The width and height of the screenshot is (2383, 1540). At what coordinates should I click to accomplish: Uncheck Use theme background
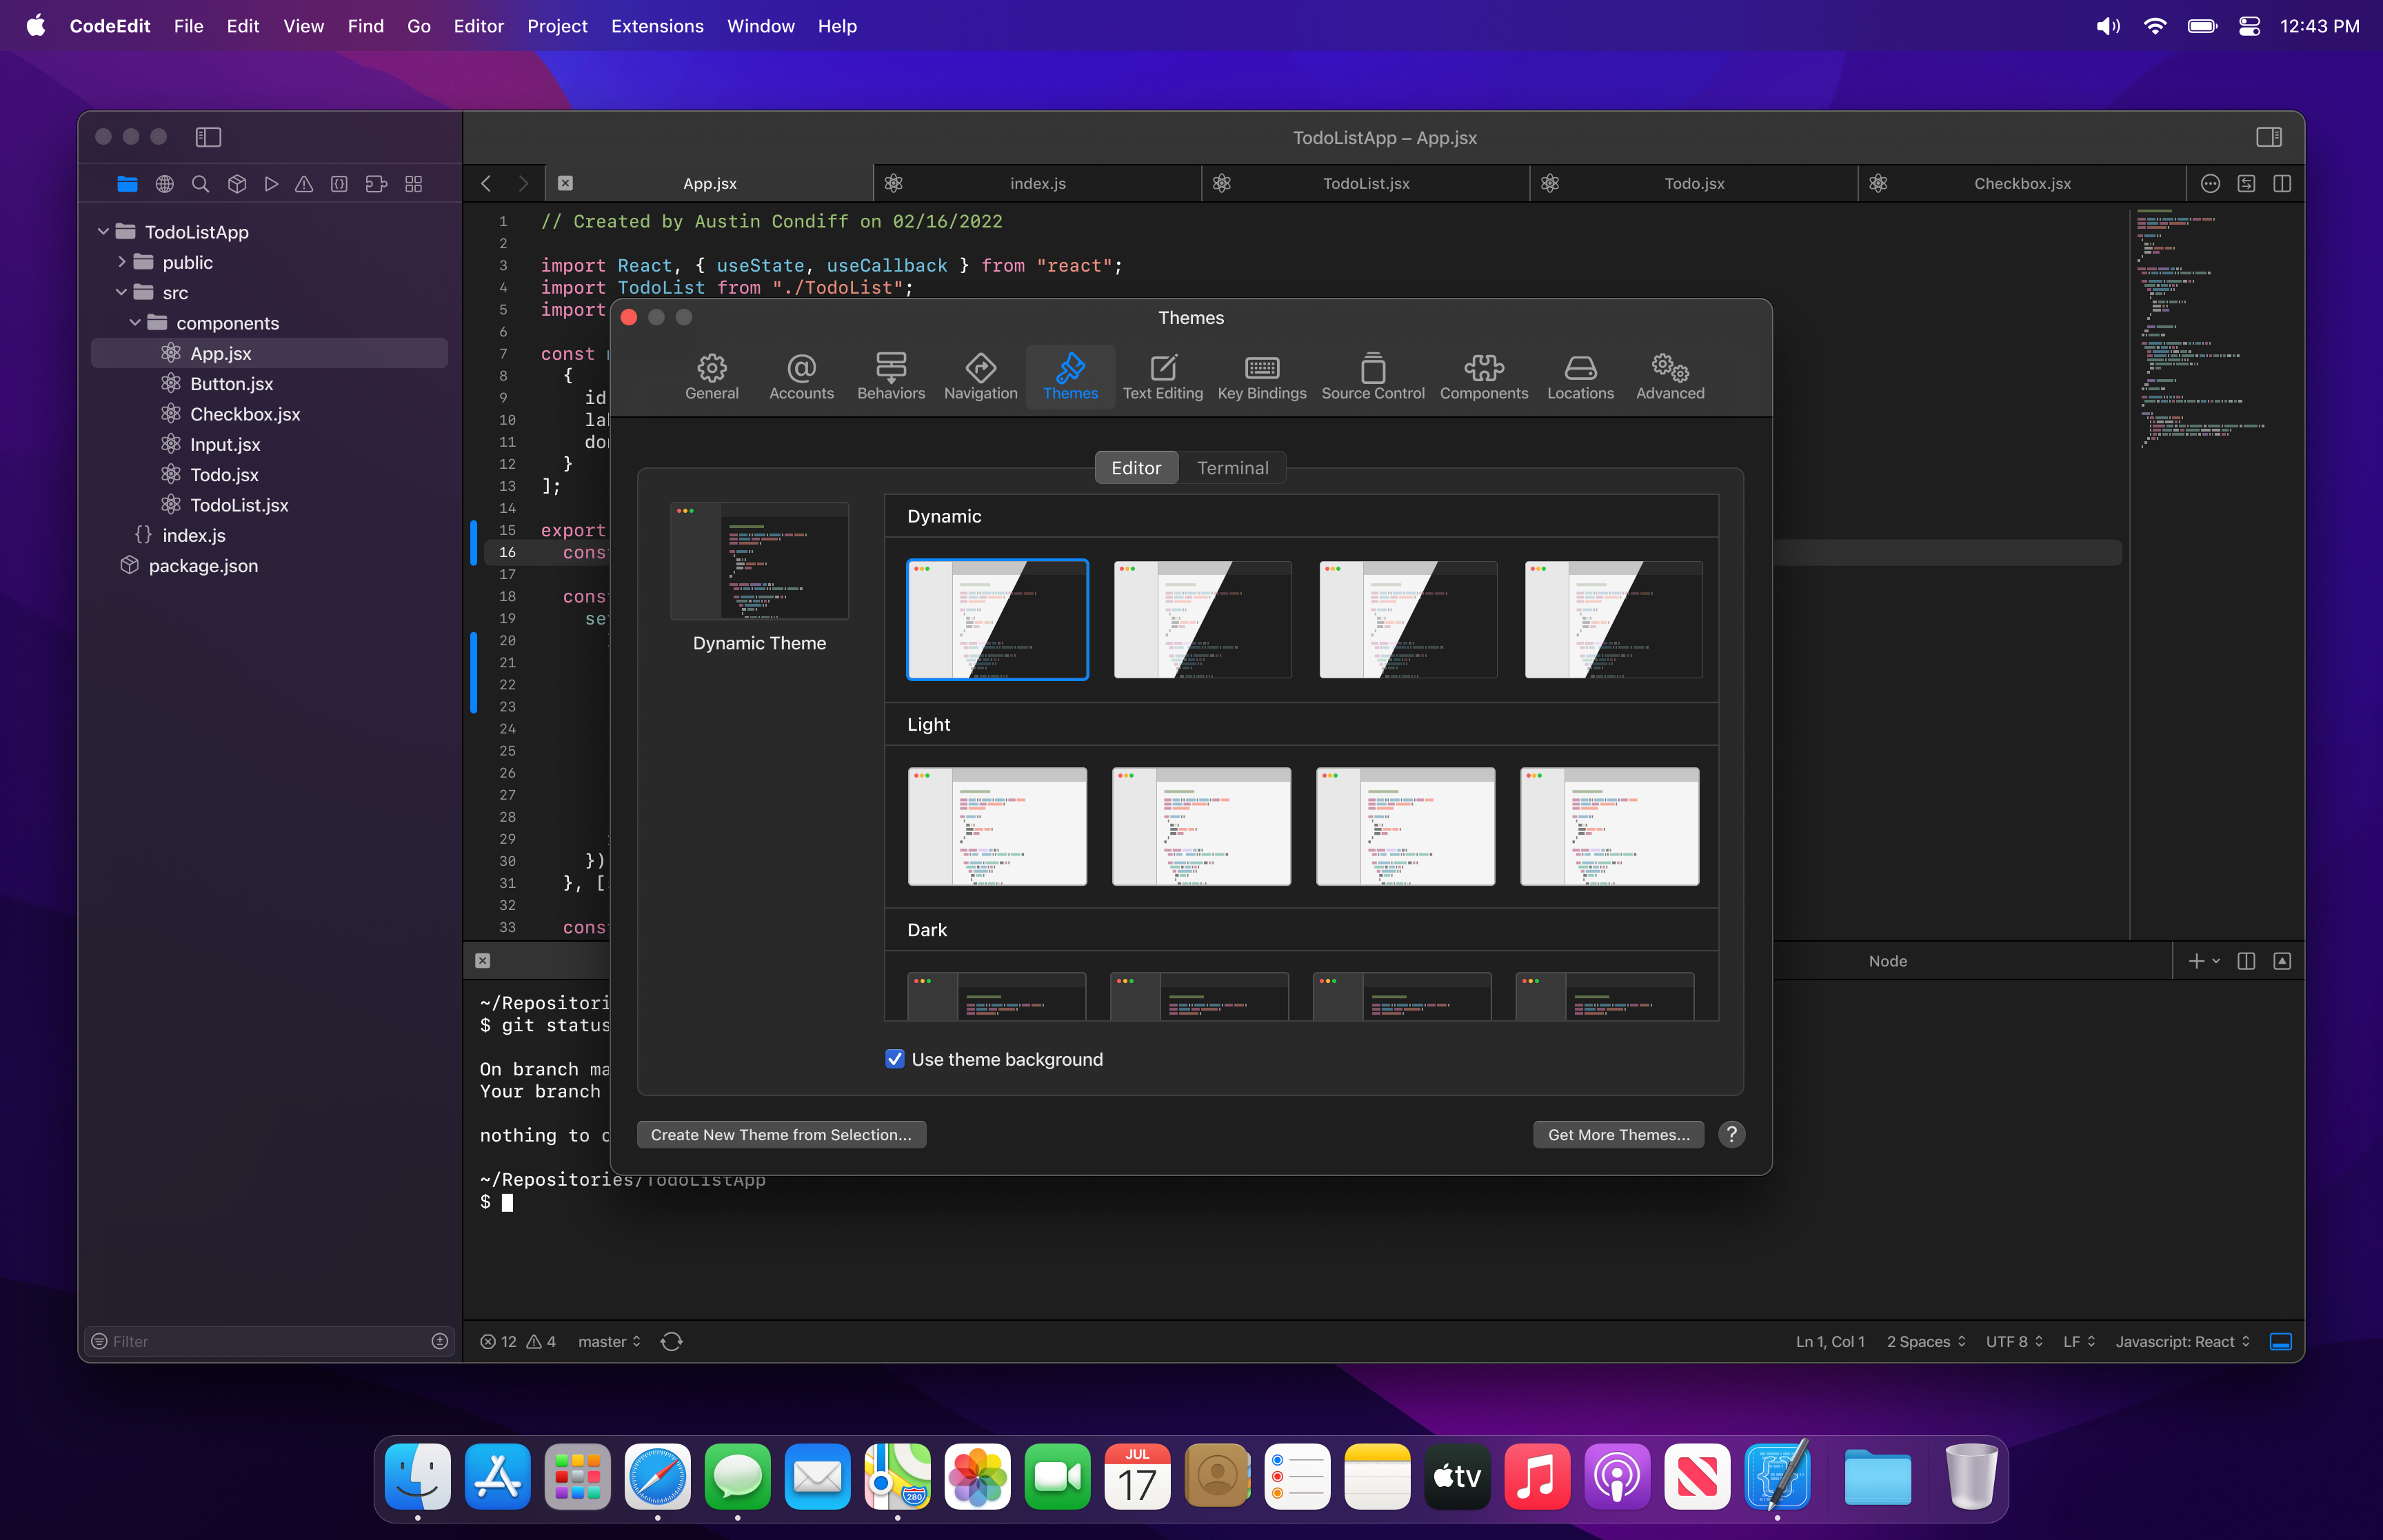pyautogui.click(x=894, y=1058)
